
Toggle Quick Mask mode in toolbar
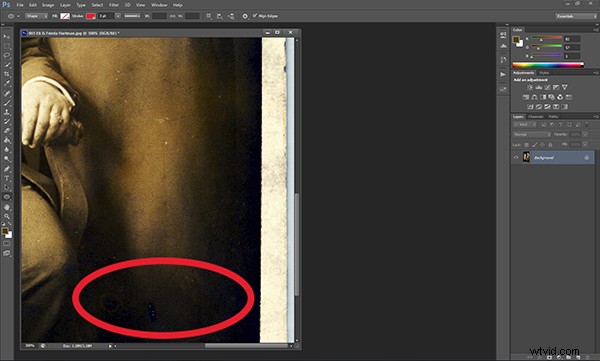(x=7, y=243)
